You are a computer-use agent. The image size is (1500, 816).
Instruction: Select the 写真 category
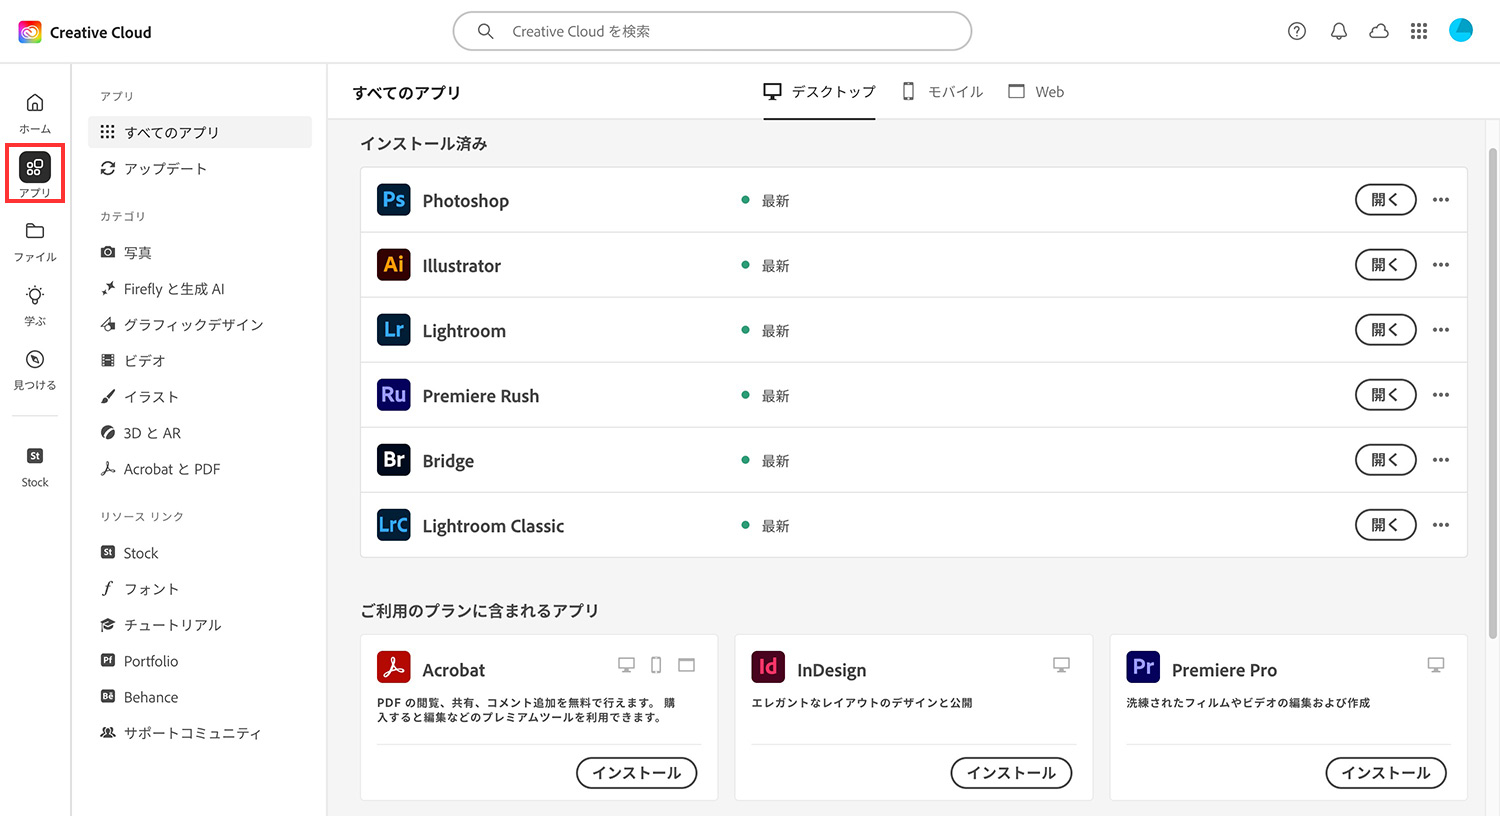click(x=126, y=253)
